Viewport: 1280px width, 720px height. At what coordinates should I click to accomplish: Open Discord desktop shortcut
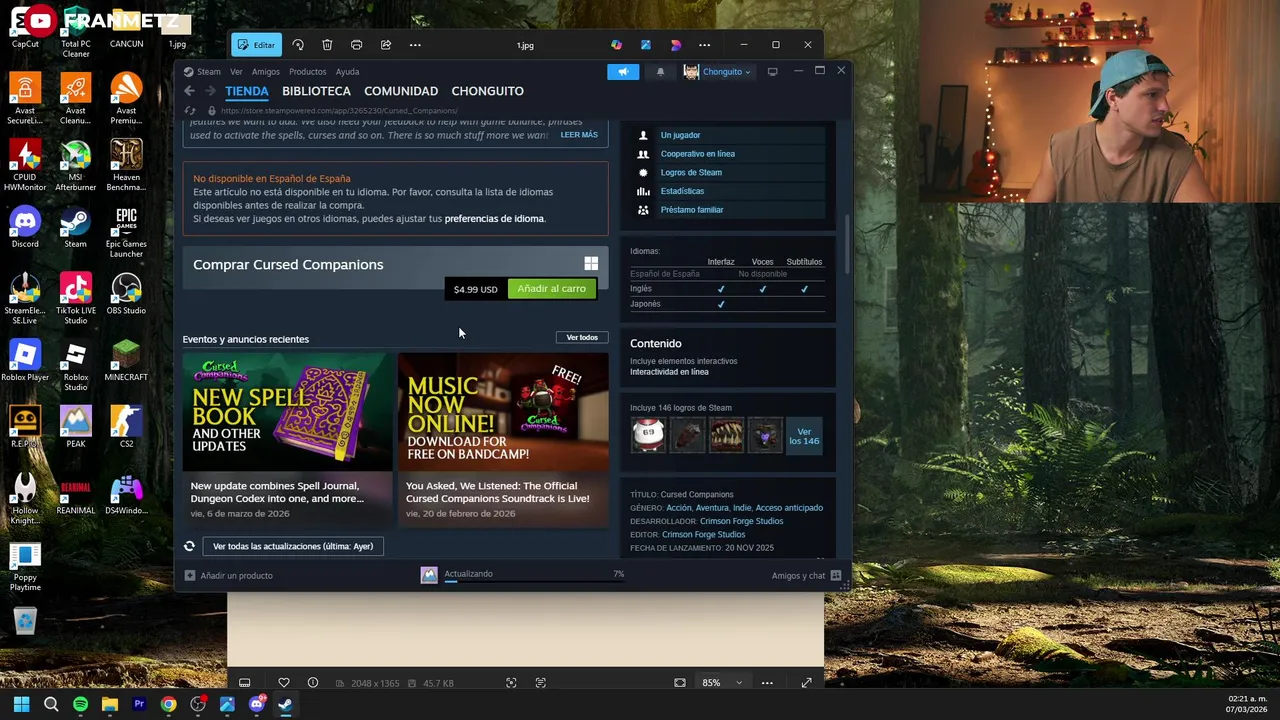coord(25,228)
